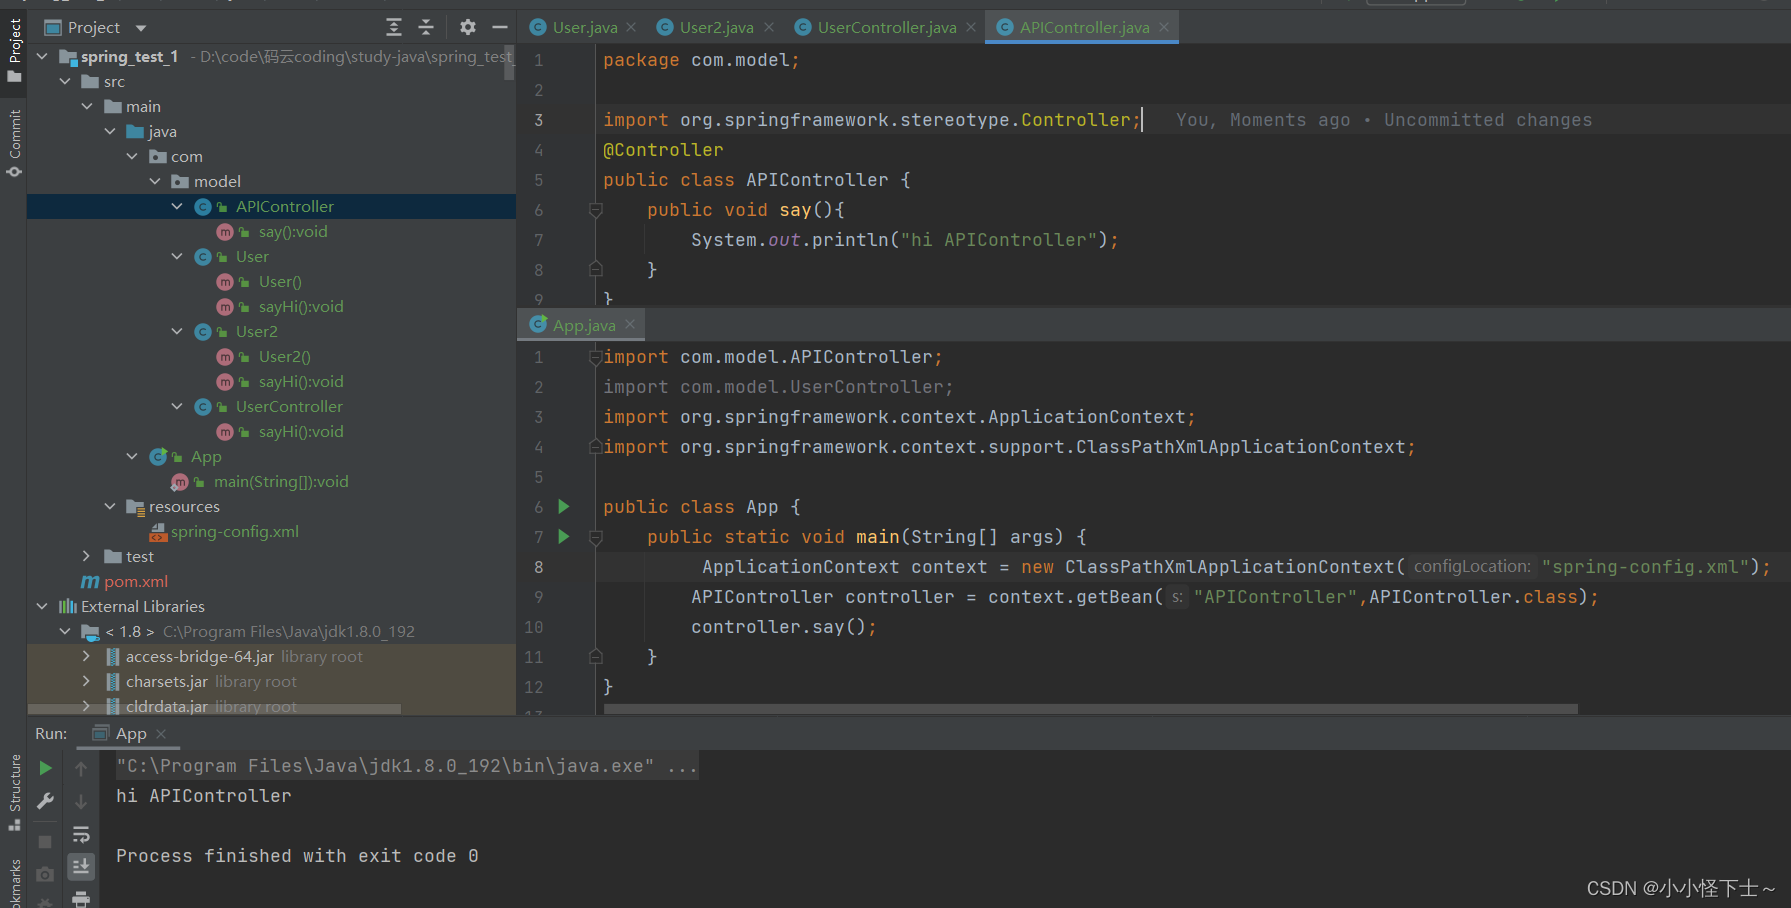
Task: Click Project tree vertical scrollbar thumb
Action: [x=509, y=62]
